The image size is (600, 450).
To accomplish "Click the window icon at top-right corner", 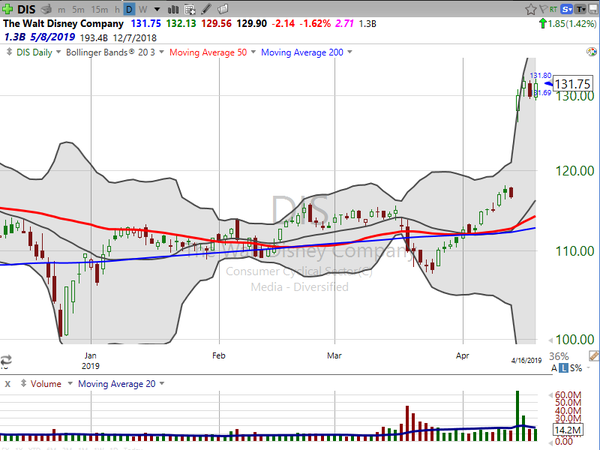I will pos(593,9).
